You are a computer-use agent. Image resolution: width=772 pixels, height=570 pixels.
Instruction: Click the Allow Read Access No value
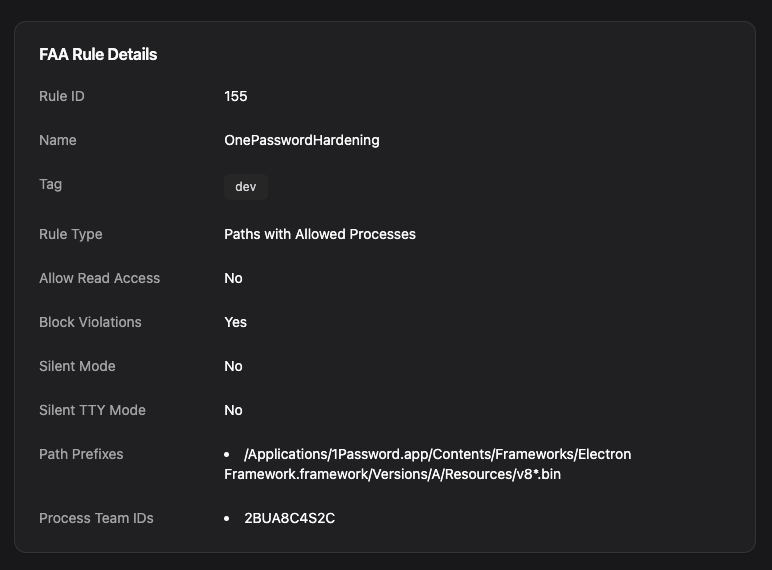click(234, 278)
